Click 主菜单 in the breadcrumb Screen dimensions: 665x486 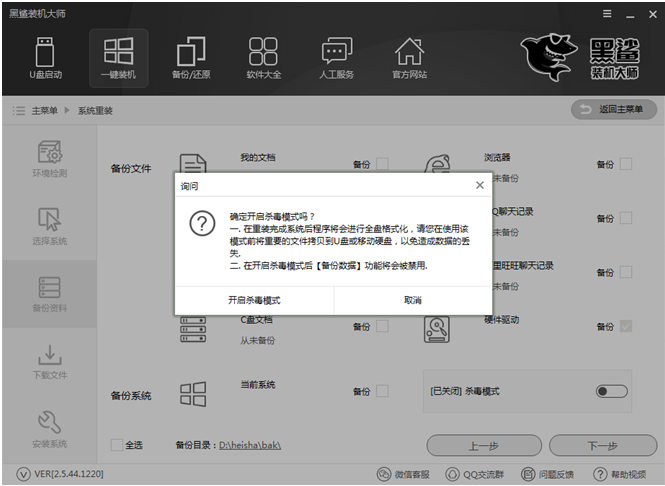[x=42, y=109]
